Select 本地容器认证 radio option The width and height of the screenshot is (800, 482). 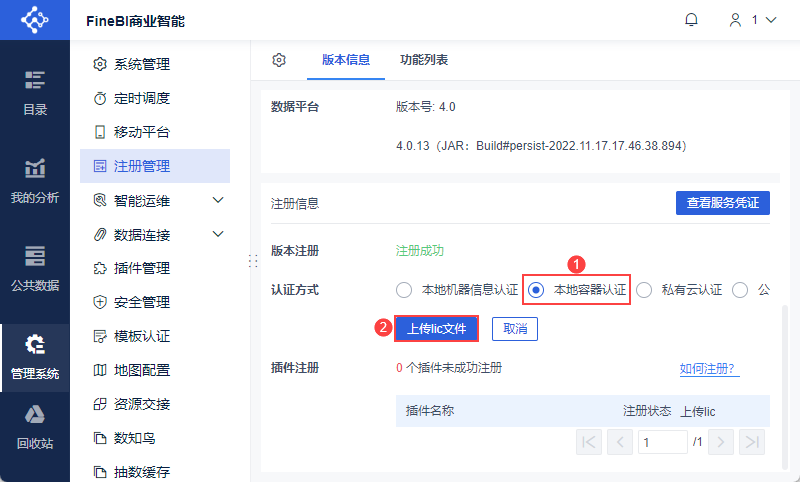[x=536, y=290]
